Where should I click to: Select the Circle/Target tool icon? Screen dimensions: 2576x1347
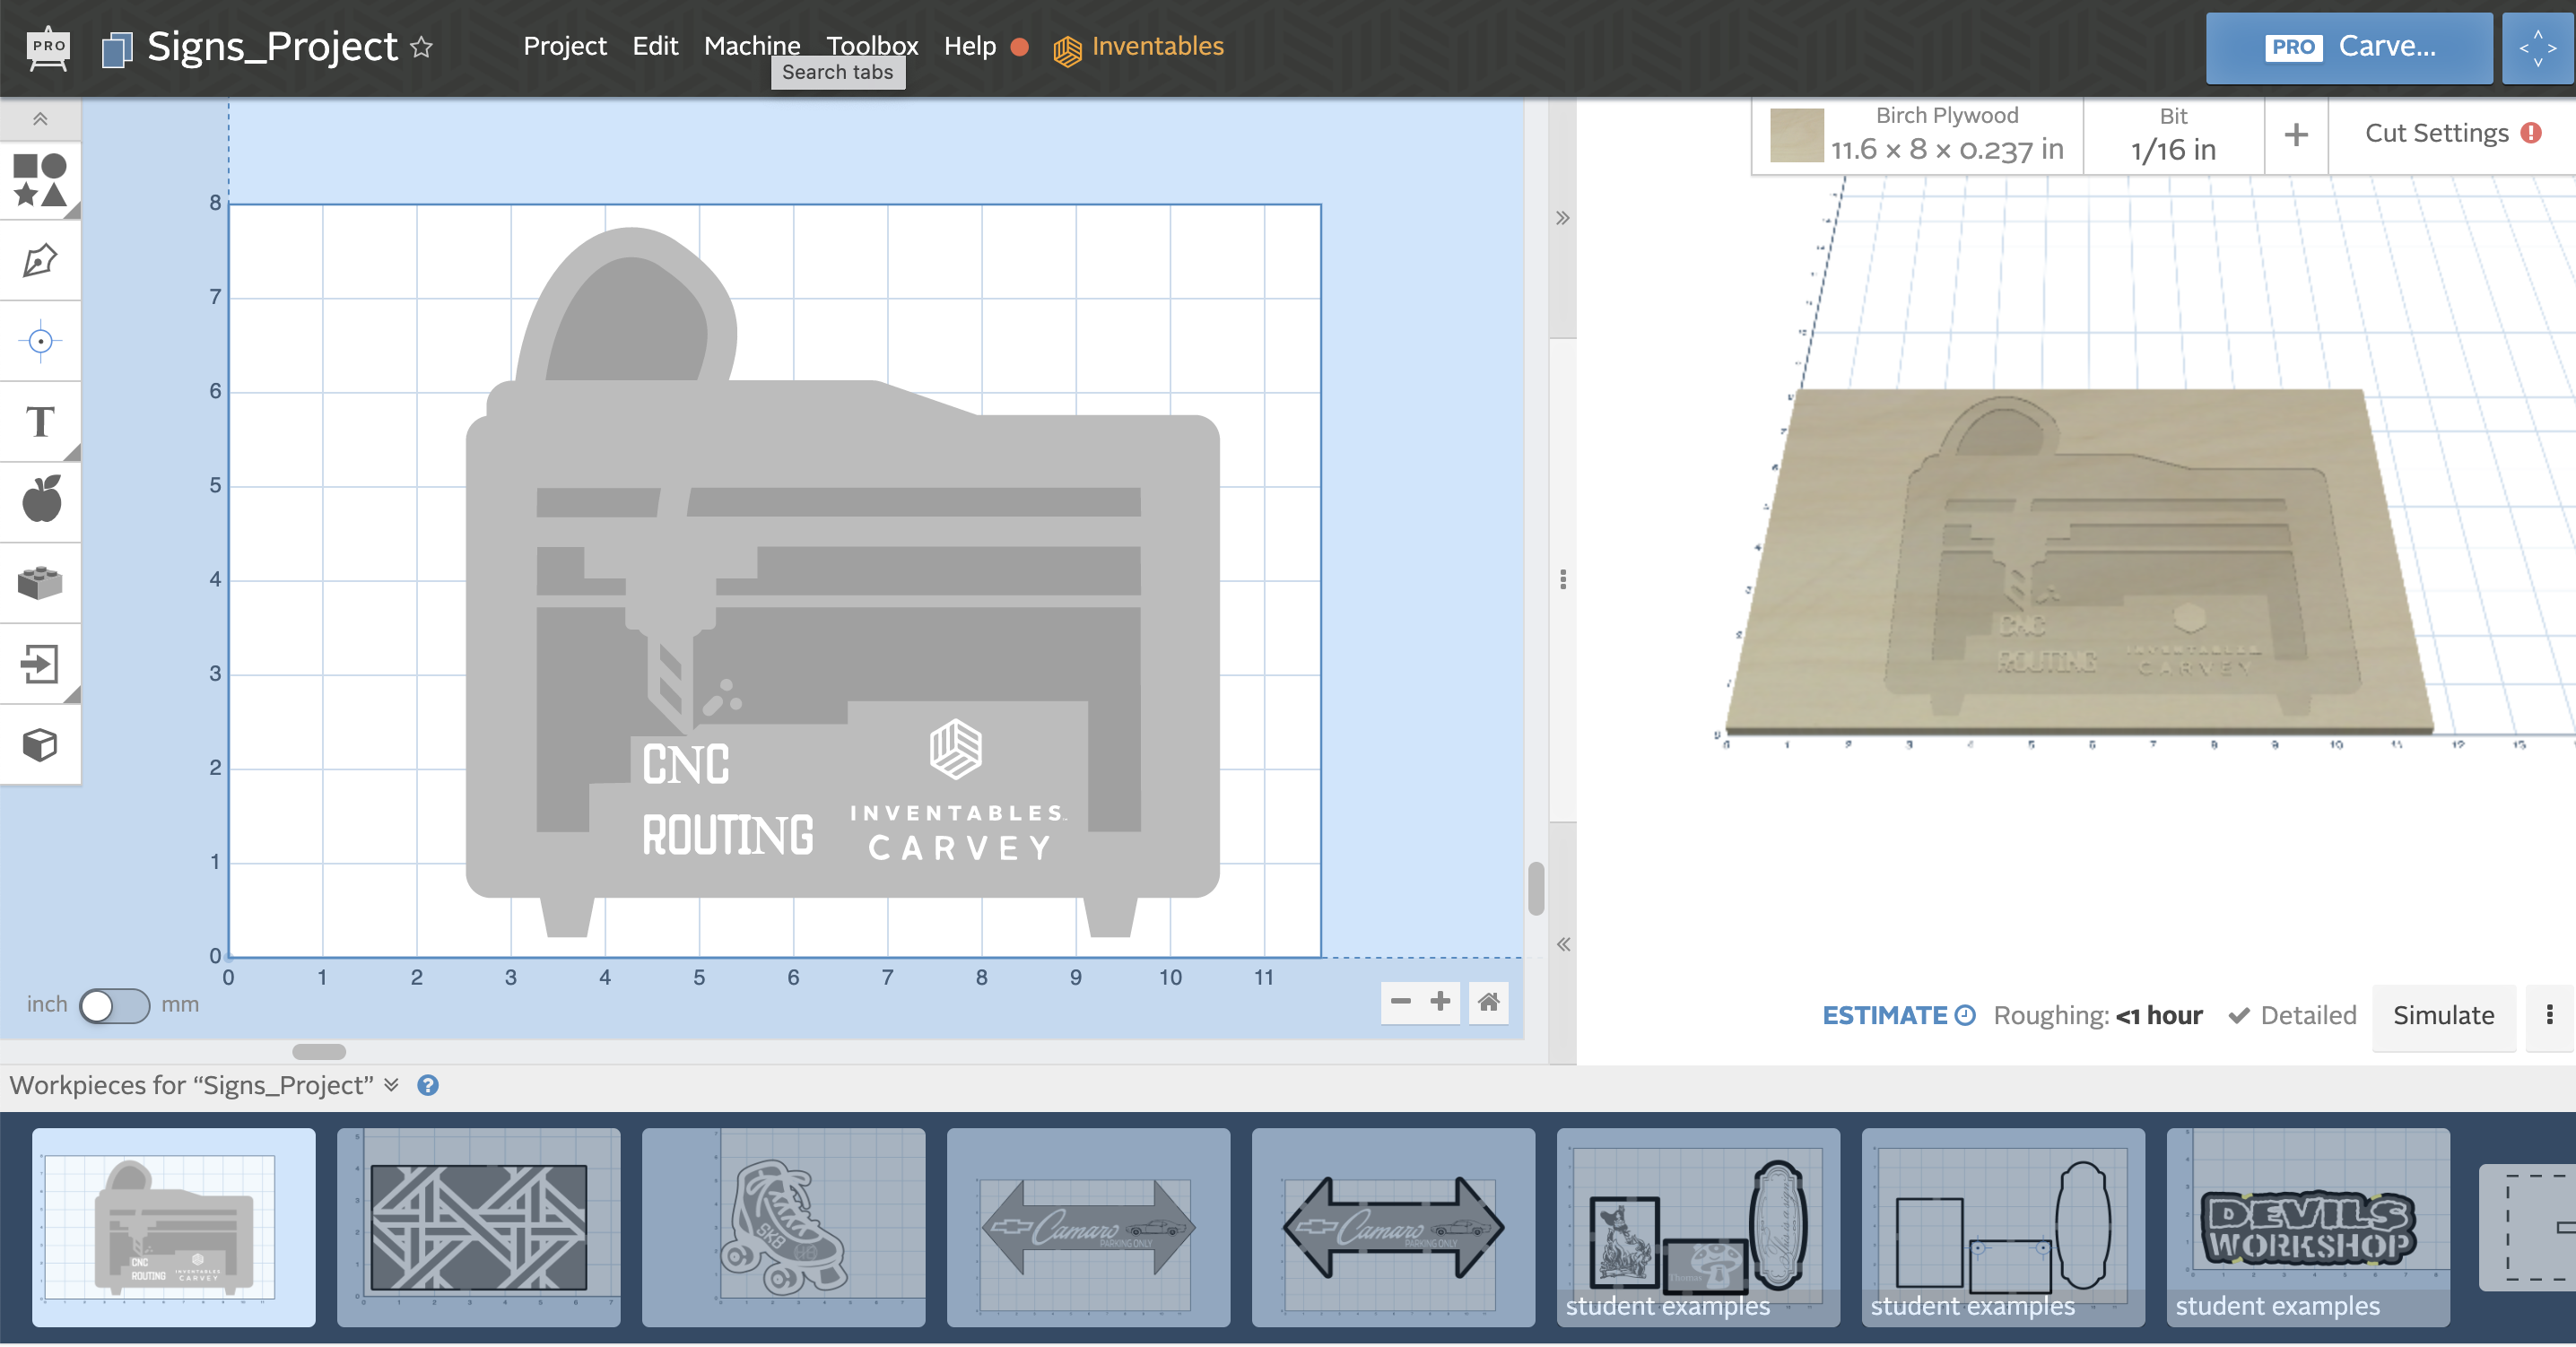42,341
